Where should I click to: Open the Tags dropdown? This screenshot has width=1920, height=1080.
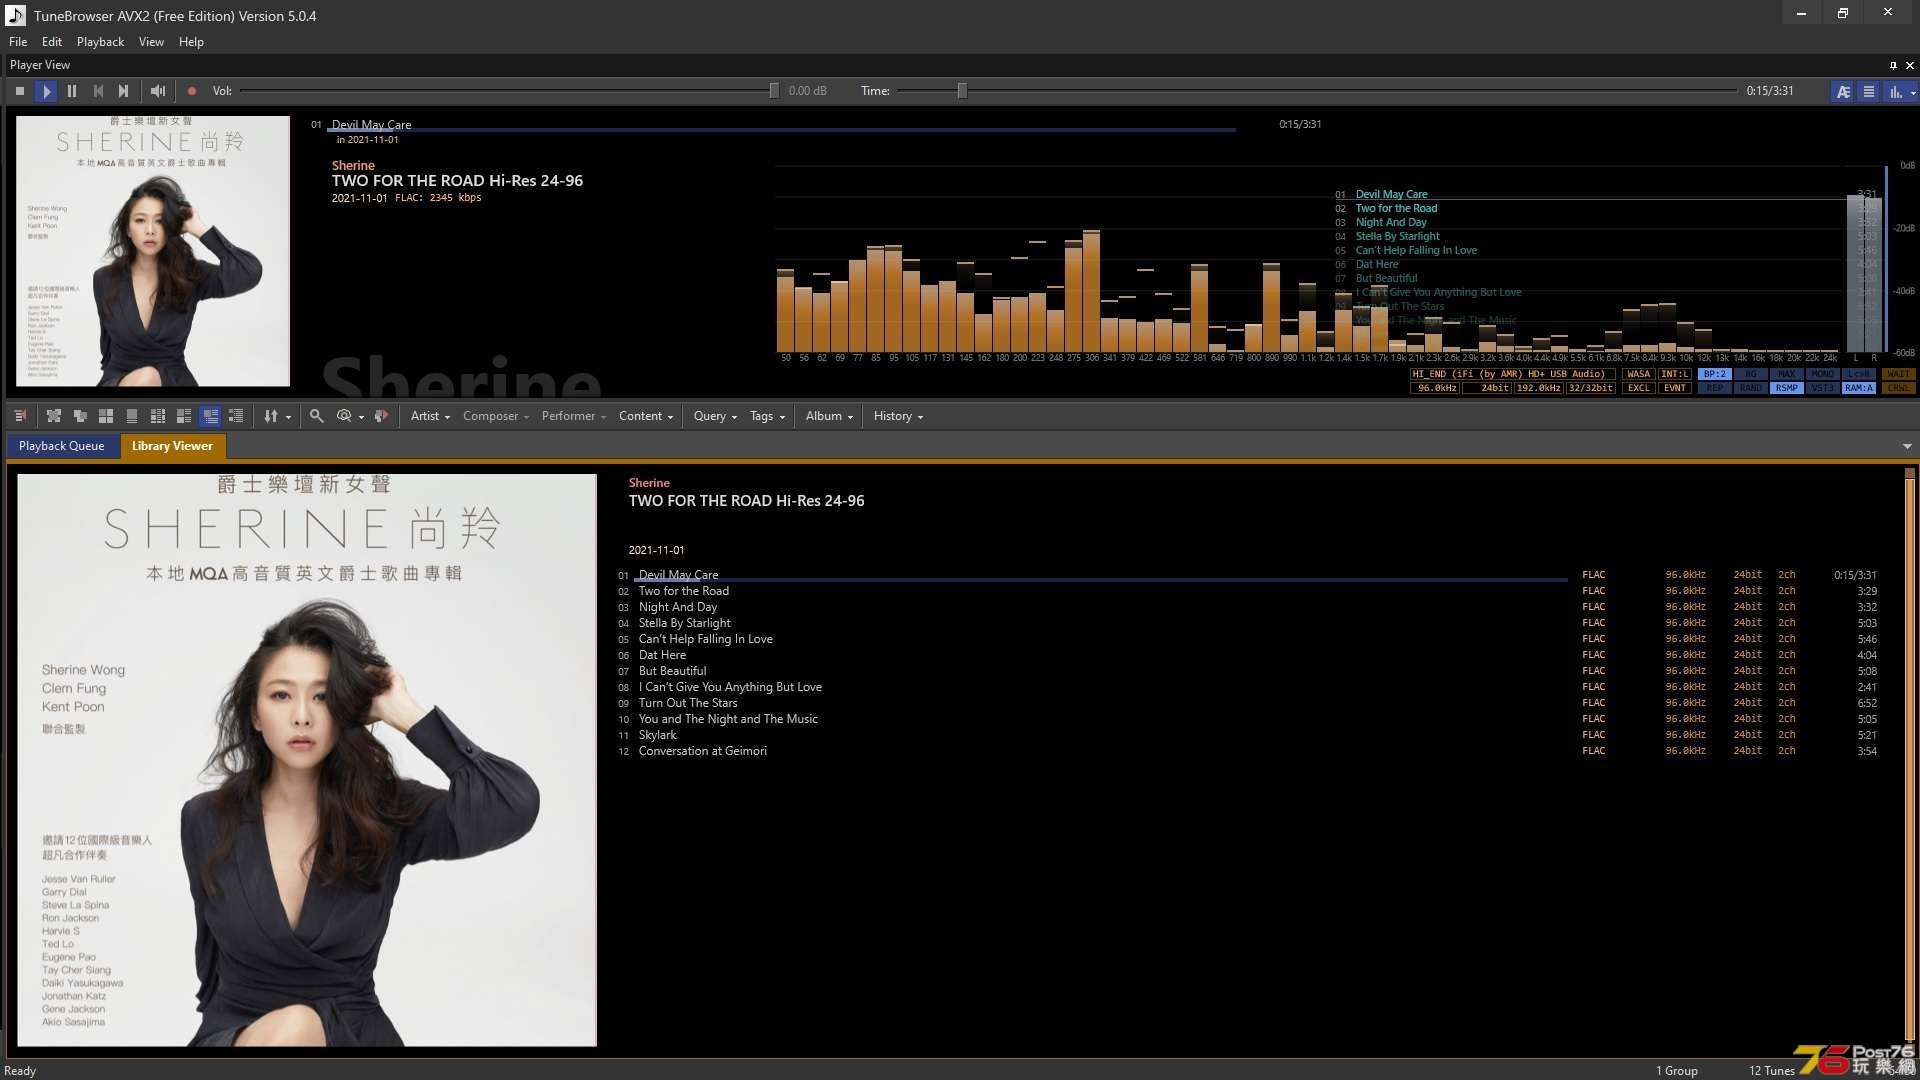[x=767, y=416]
